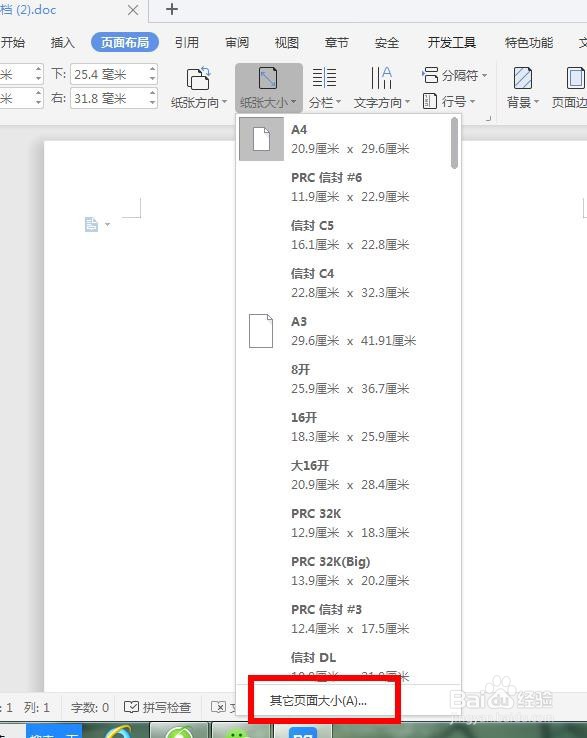Choose PRC 信封 #3 paper size
Viewport: 587px width, 738px height.
344,619
